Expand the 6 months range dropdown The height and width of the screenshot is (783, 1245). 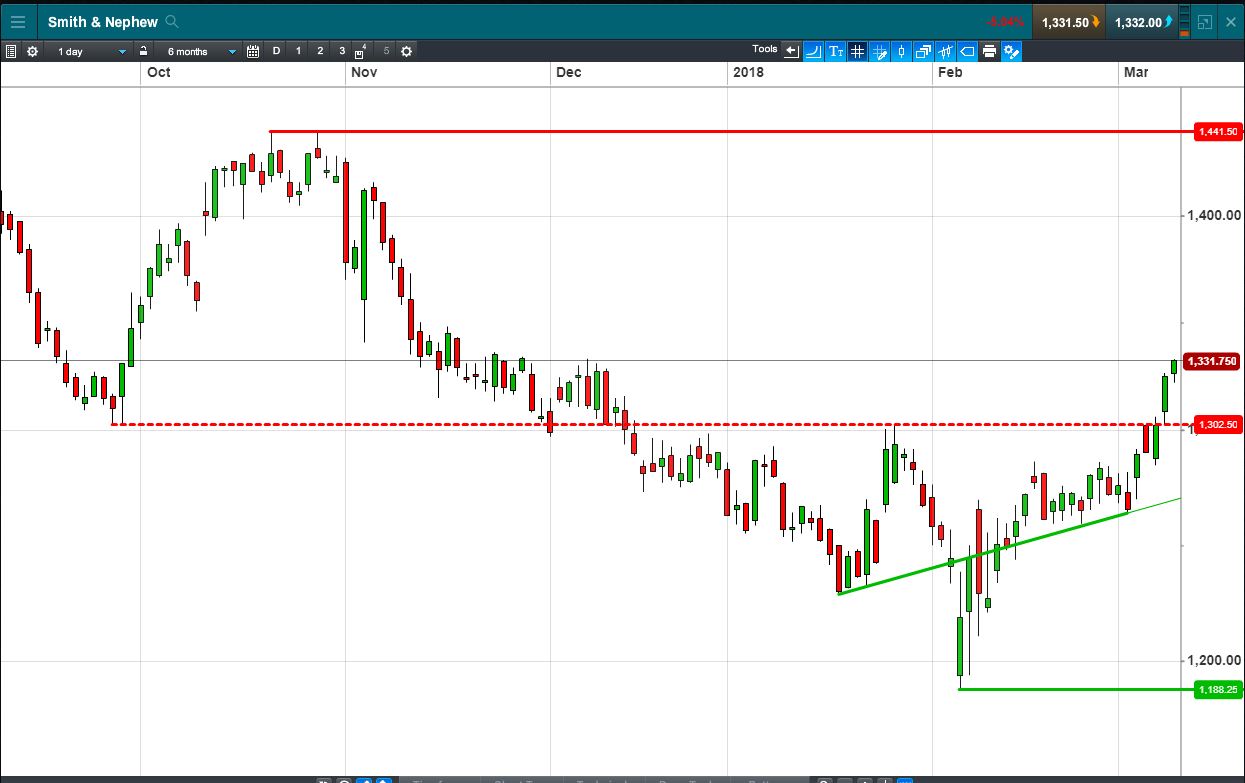(x=202, y=51)
